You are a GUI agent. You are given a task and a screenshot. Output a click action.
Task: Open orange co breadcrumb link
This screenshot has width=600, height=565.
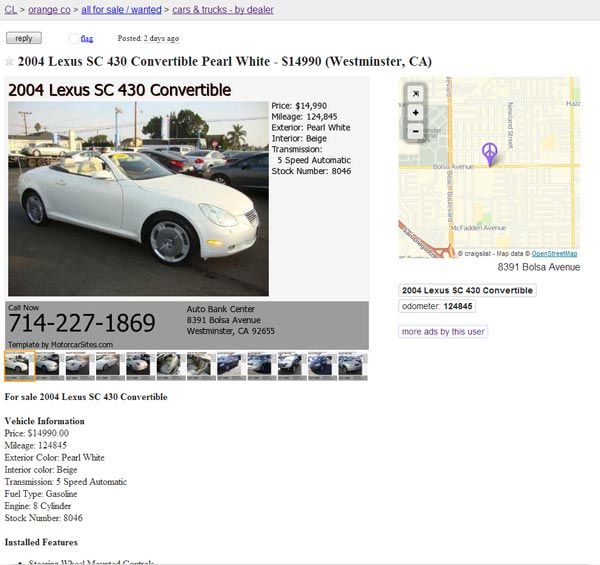coord(49,10)
